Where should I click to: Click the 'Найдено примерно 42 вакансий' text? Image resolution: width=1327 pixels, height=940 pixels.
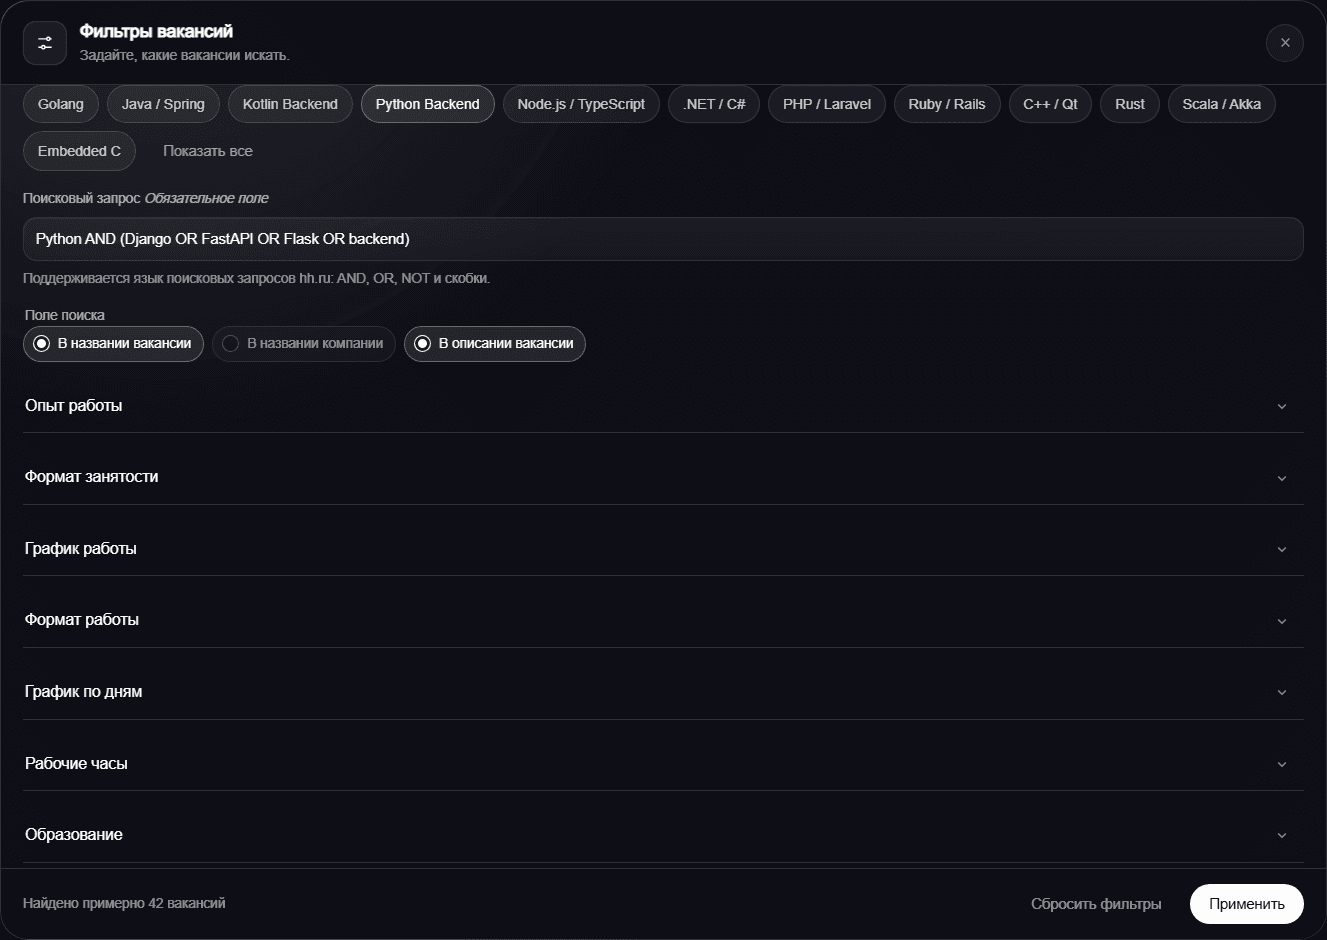tap(124, 903)
